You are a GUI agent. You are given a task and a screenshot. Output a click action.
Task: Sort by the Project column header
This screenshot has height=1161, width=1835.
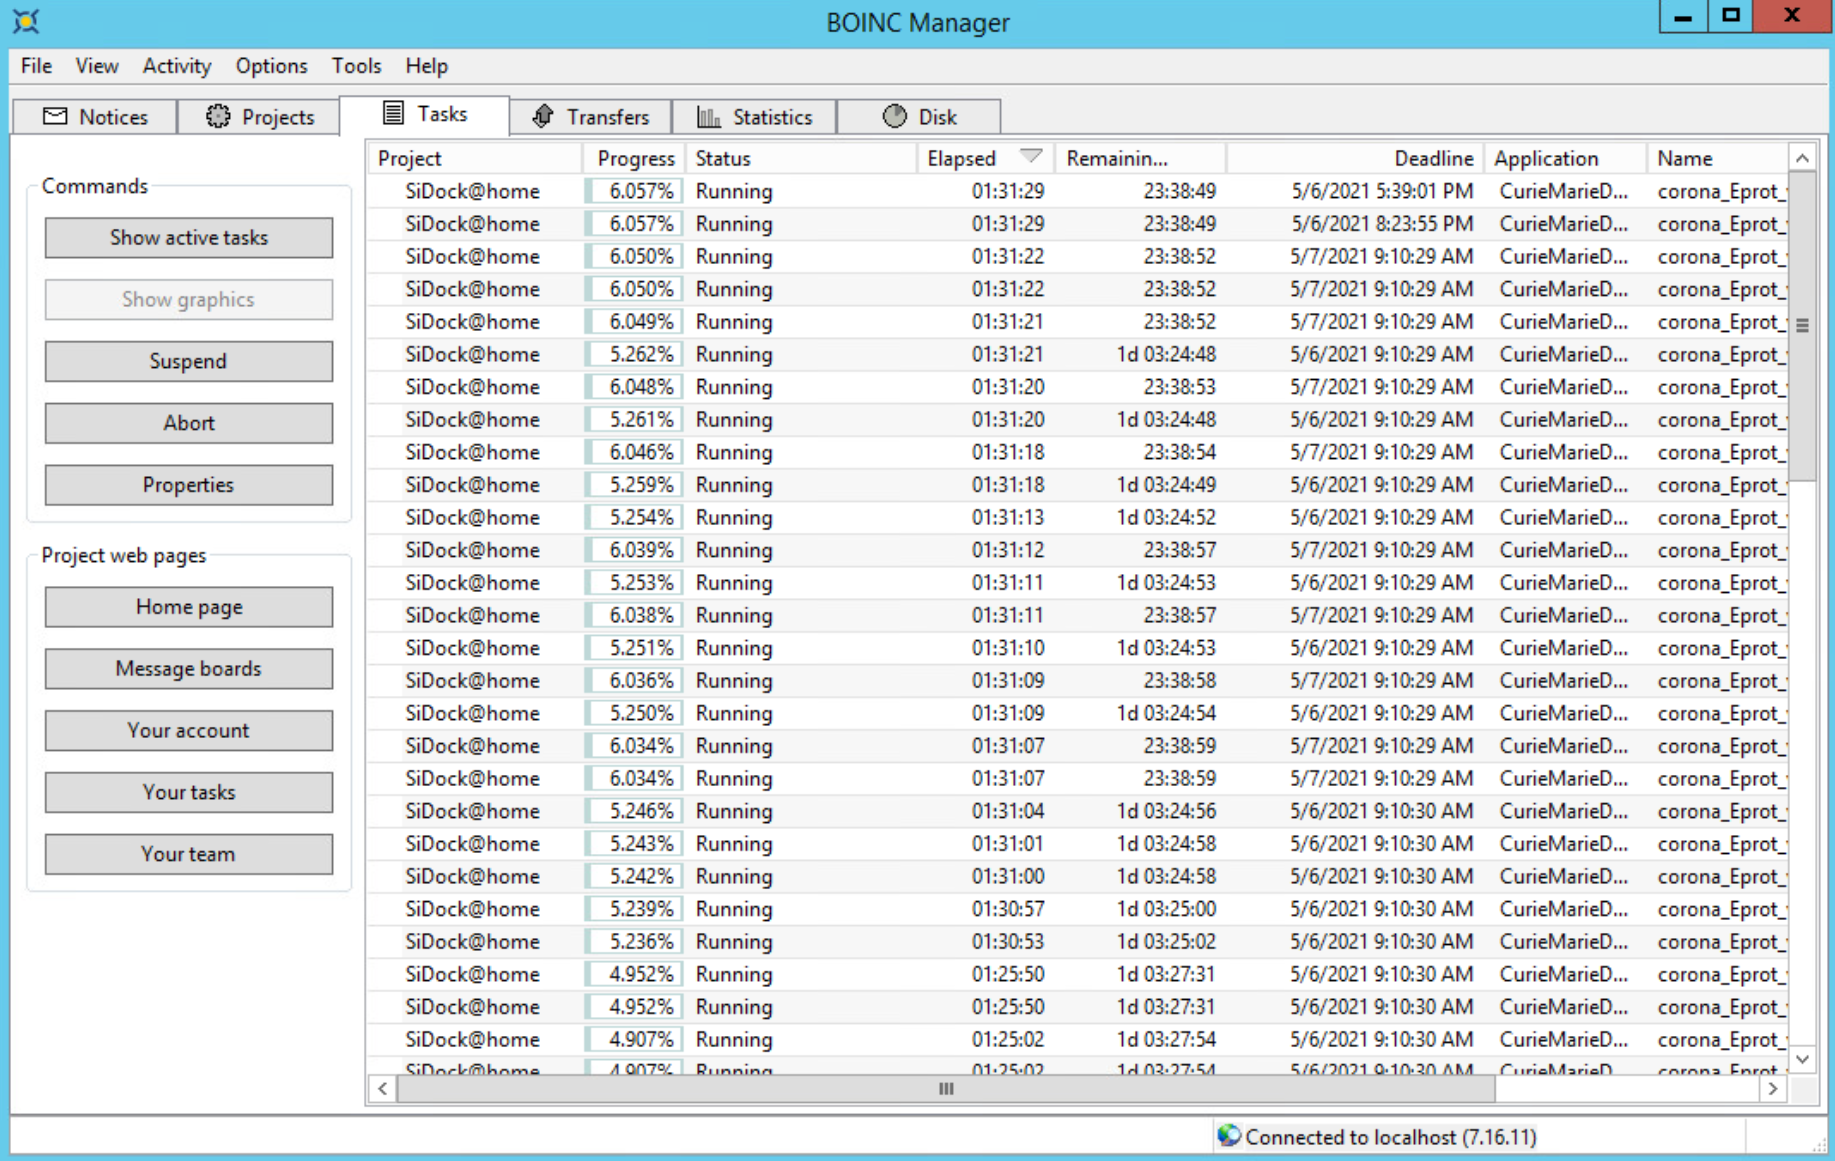[x=475, y=158]
